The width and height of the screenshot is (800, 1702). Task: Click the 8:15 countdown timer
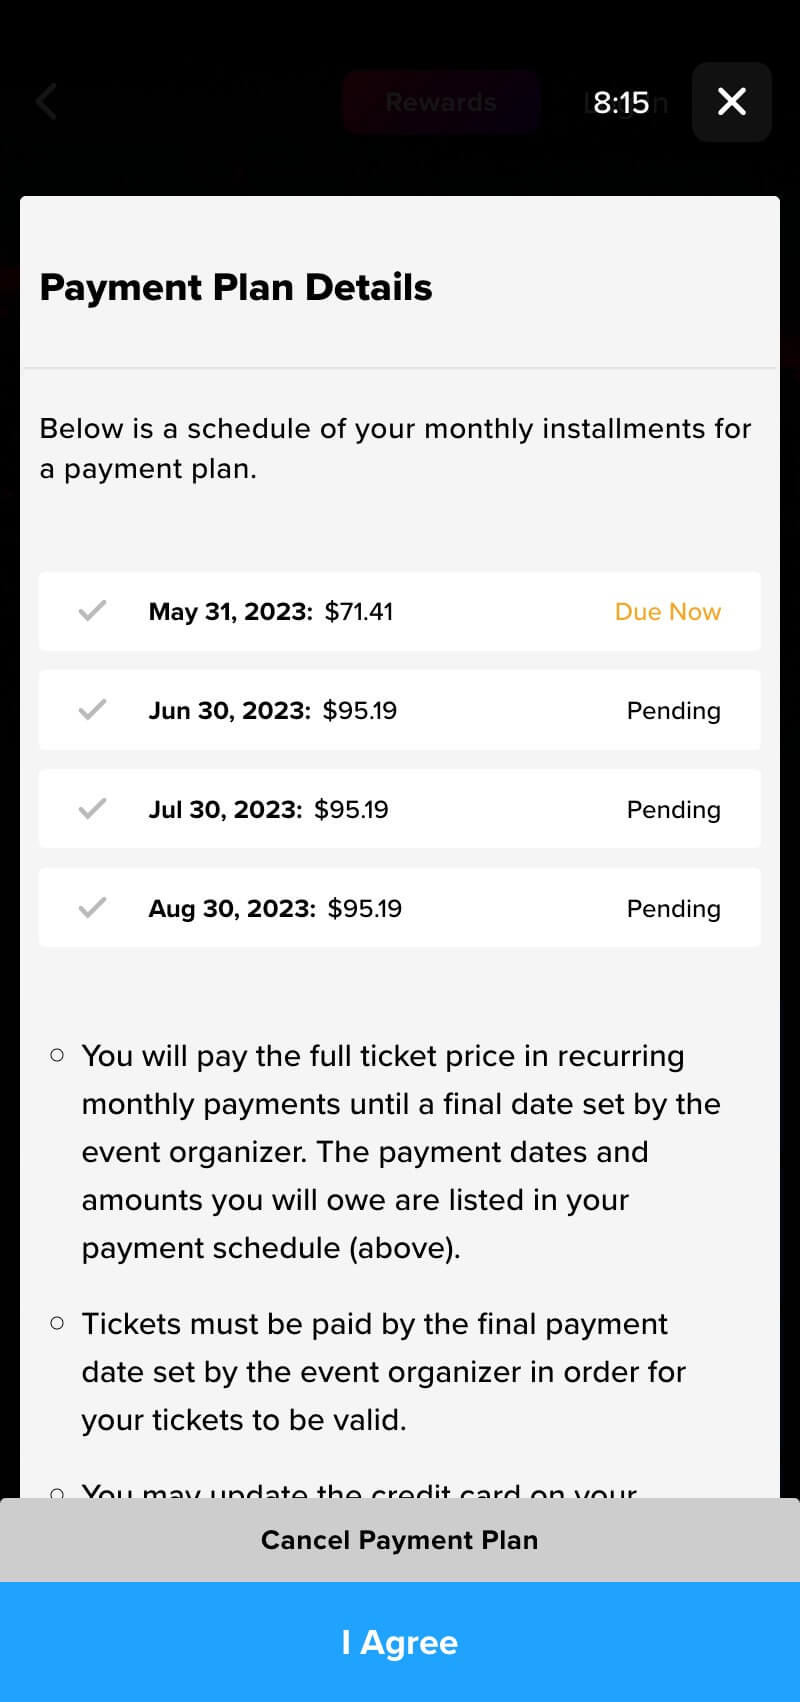(x=621, y=102)
